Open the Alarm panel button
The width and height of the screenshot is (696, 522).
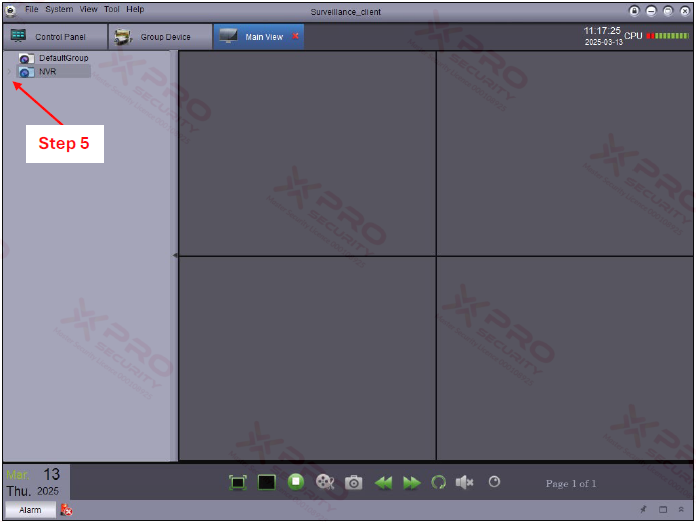tap(30, 510)
